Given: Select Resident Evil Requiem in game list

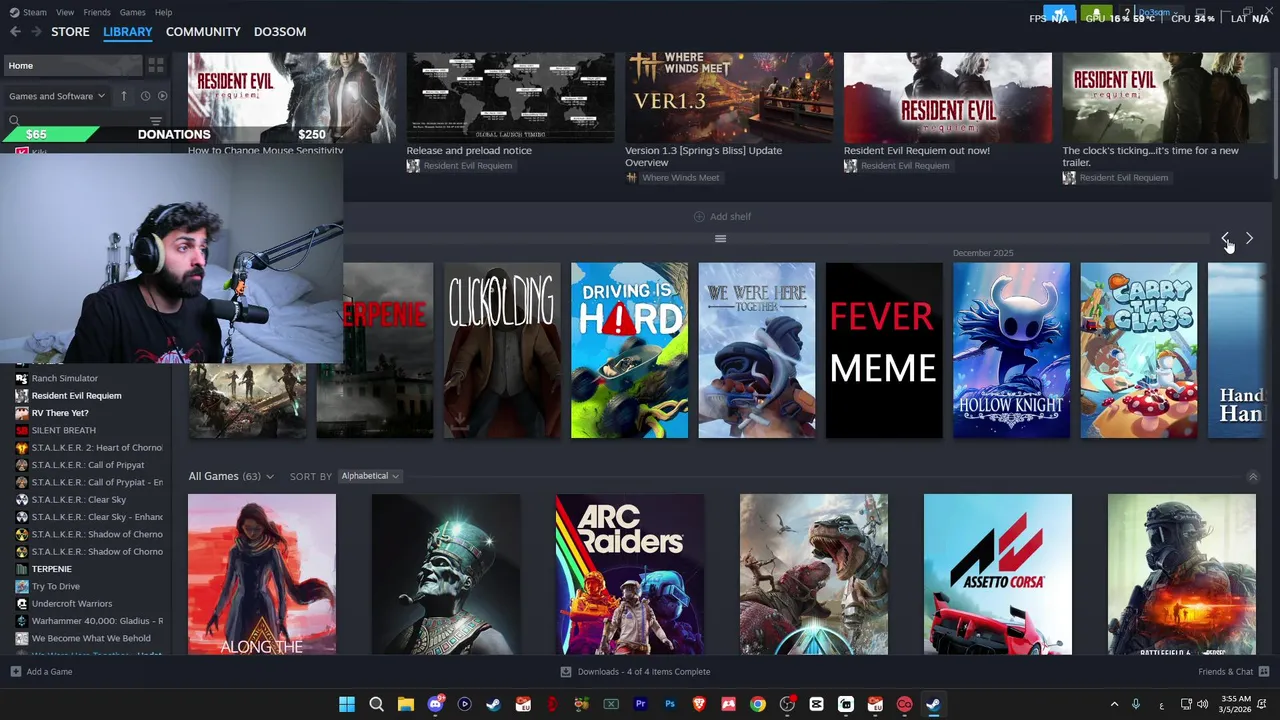Looking at the screenshot, I should pyautogui.click(x=76, y=396).
